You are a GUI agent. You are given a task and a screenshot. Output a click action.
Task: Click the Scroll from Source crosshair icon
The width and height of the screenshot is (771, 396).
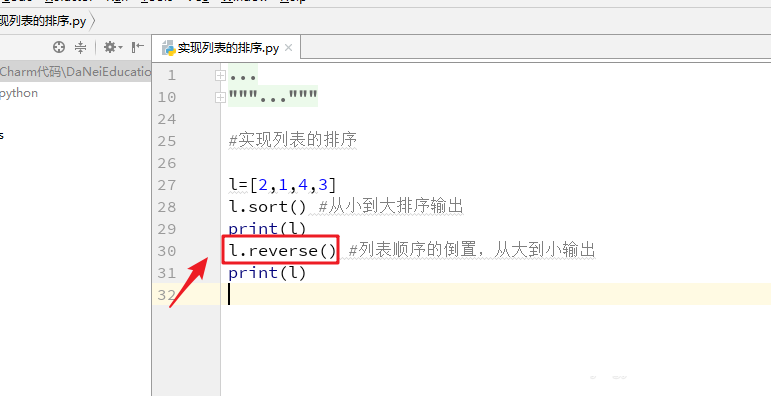59,47
